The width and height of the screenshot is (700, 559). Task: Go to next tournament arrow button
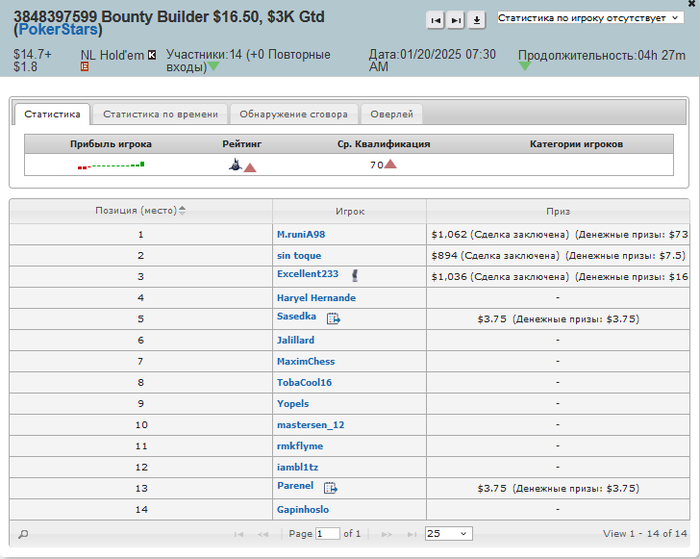(x=456, y=20)
